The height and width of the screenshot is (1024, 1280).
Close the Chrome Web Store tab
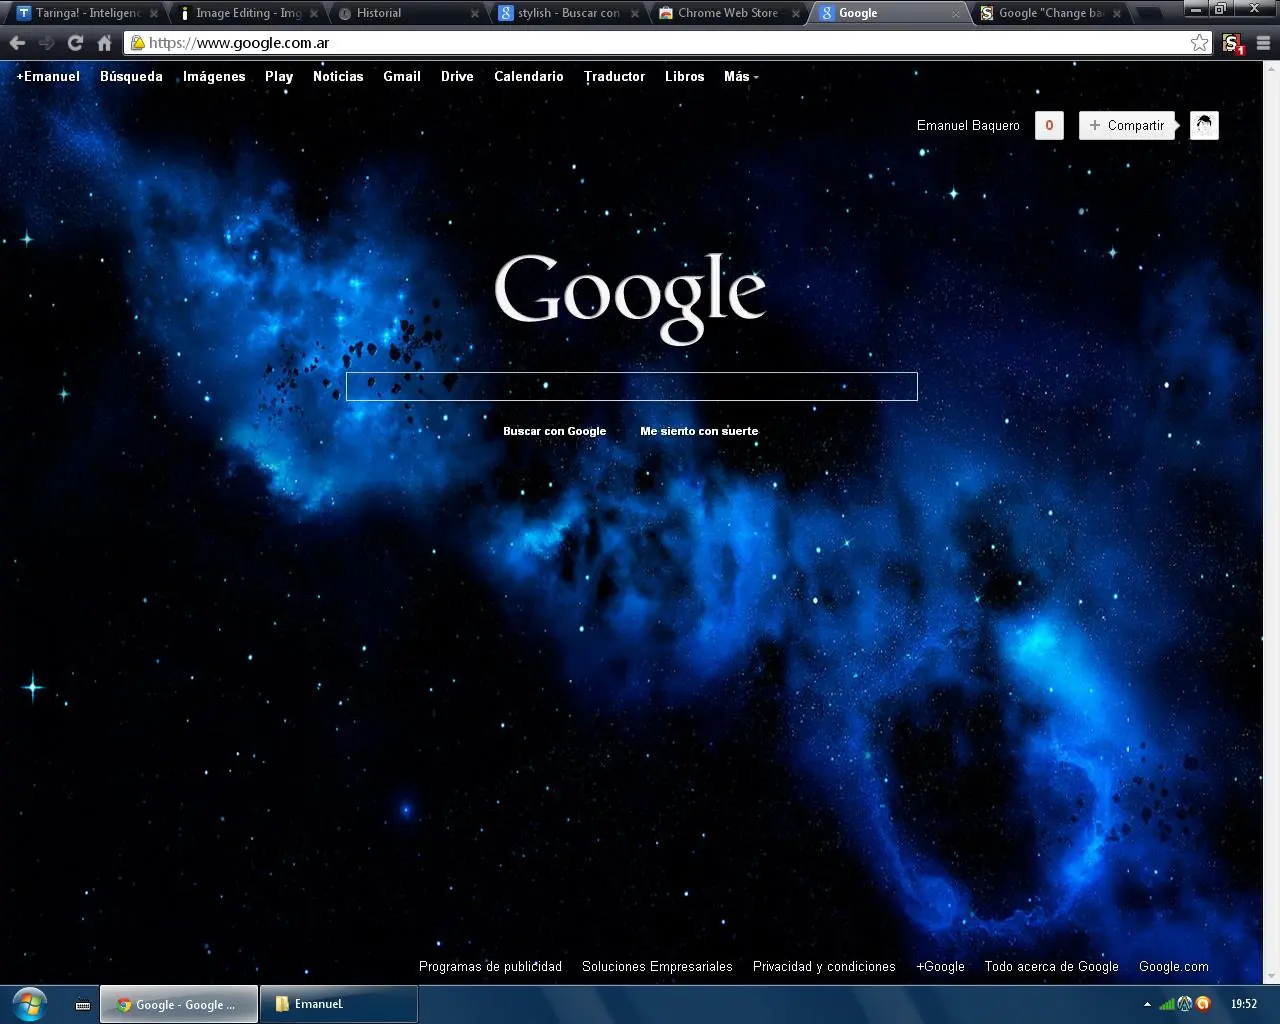point(796,14)
